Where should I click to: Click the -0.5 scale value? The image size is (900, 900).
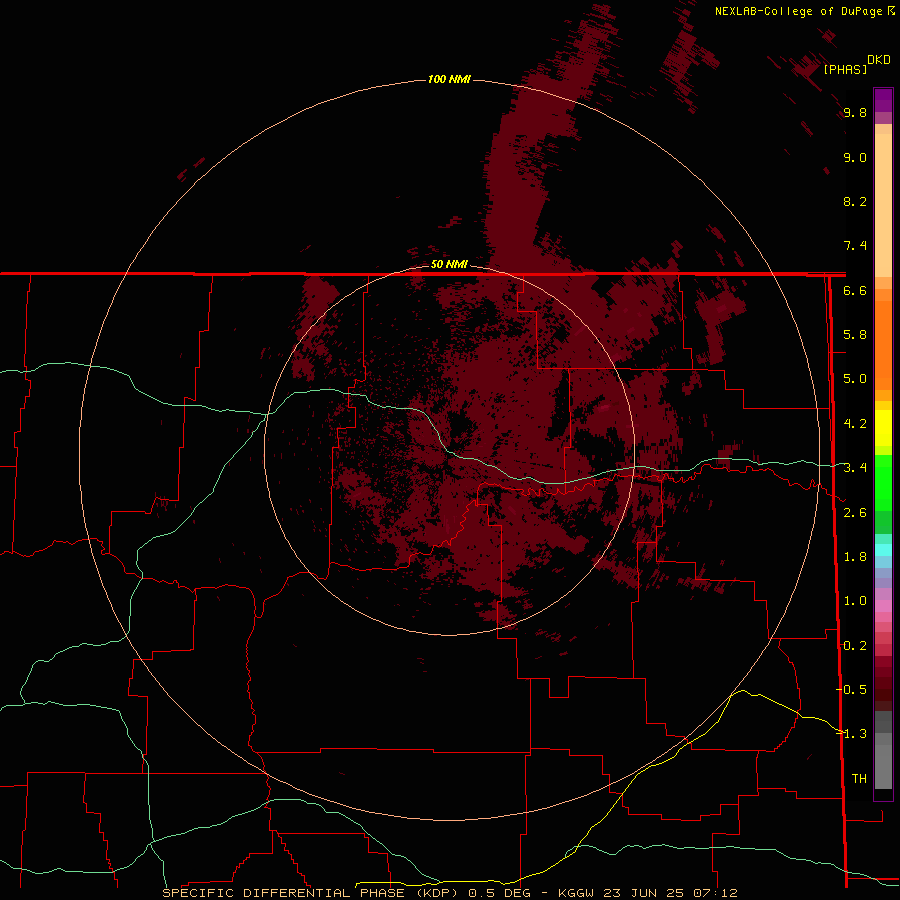(852, 690)
